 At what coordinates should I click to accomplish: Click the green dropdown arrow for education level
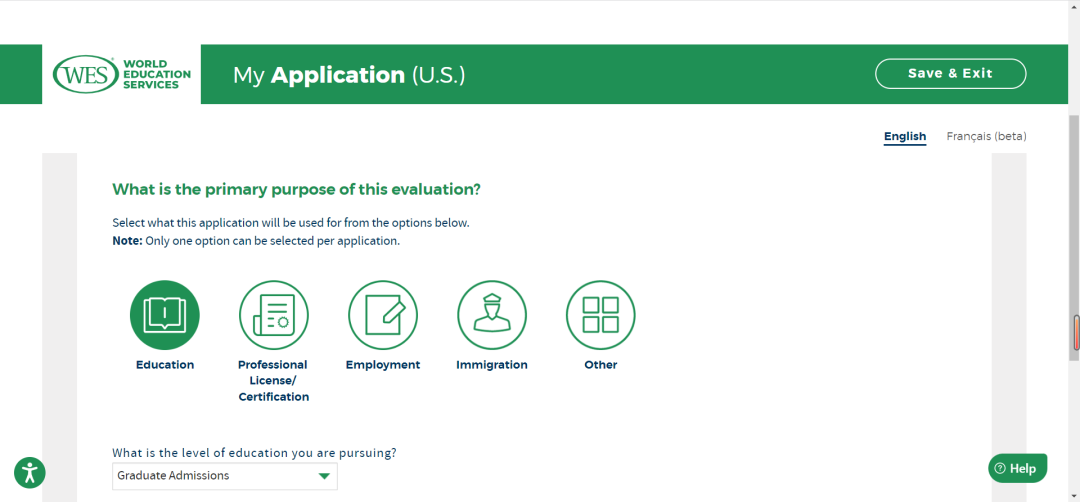pos(324,476)
